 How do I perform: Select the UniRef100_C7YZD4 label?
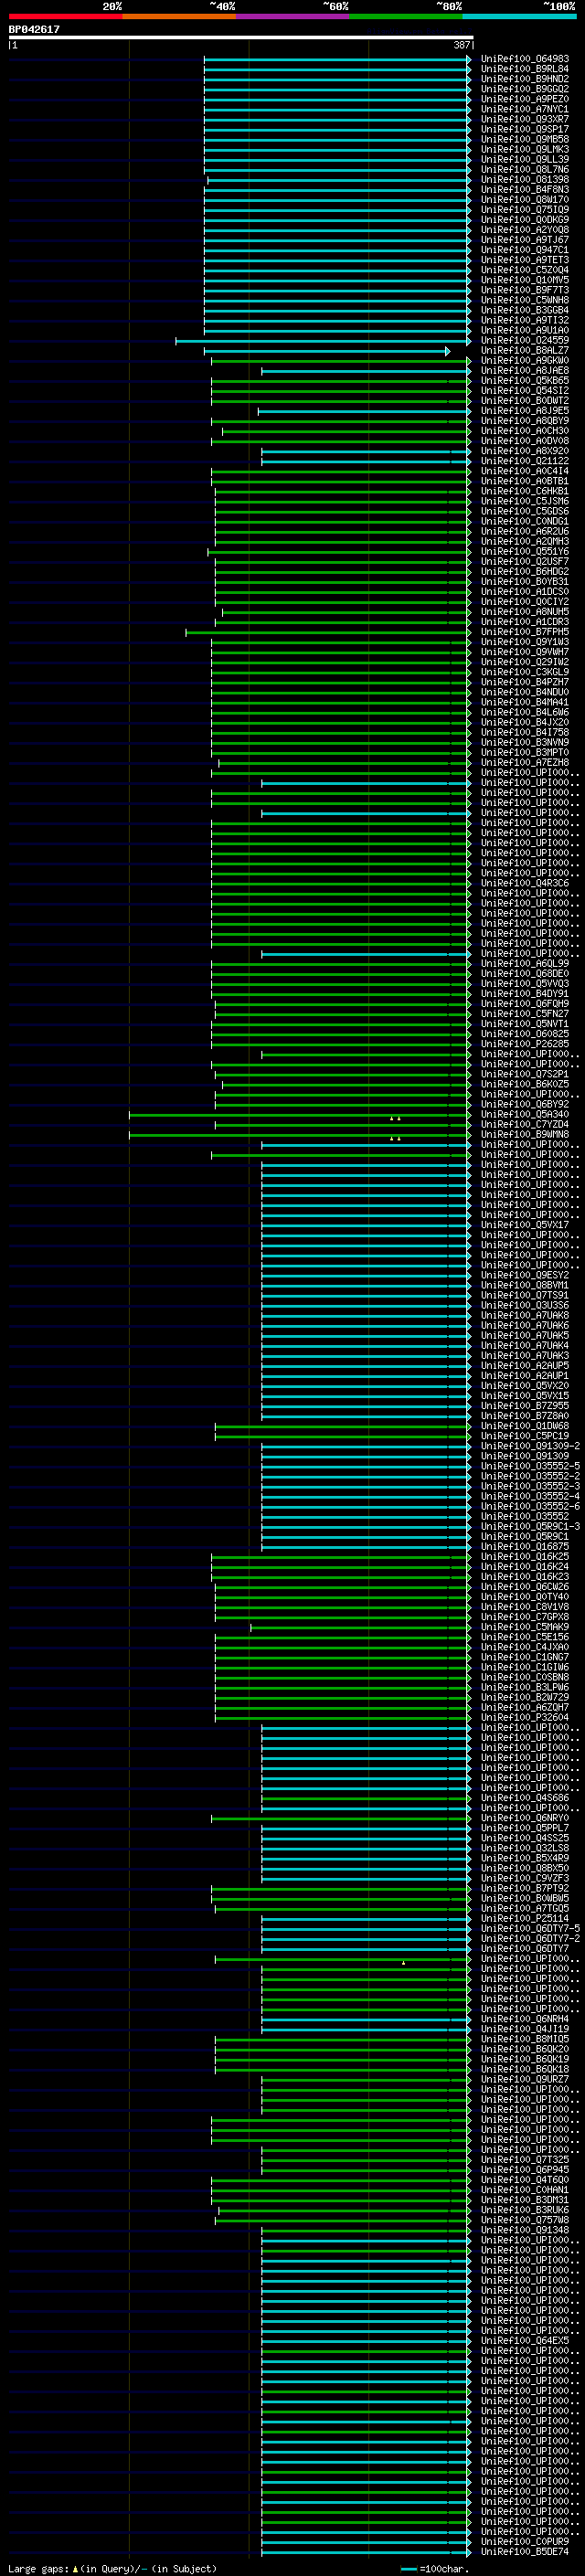pyautogui.click(x=524, y=1125)
